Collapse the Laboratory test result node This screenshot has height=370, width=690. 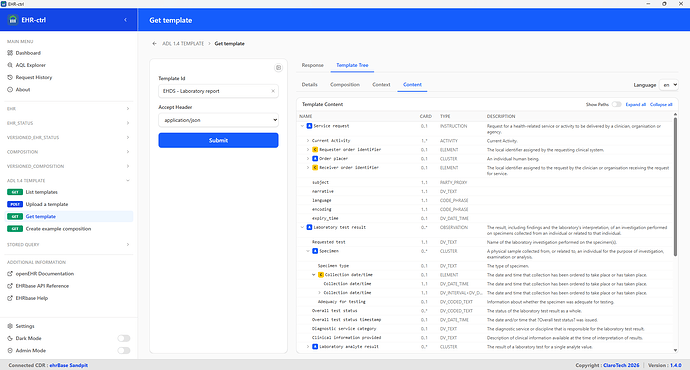pos(302,227)
